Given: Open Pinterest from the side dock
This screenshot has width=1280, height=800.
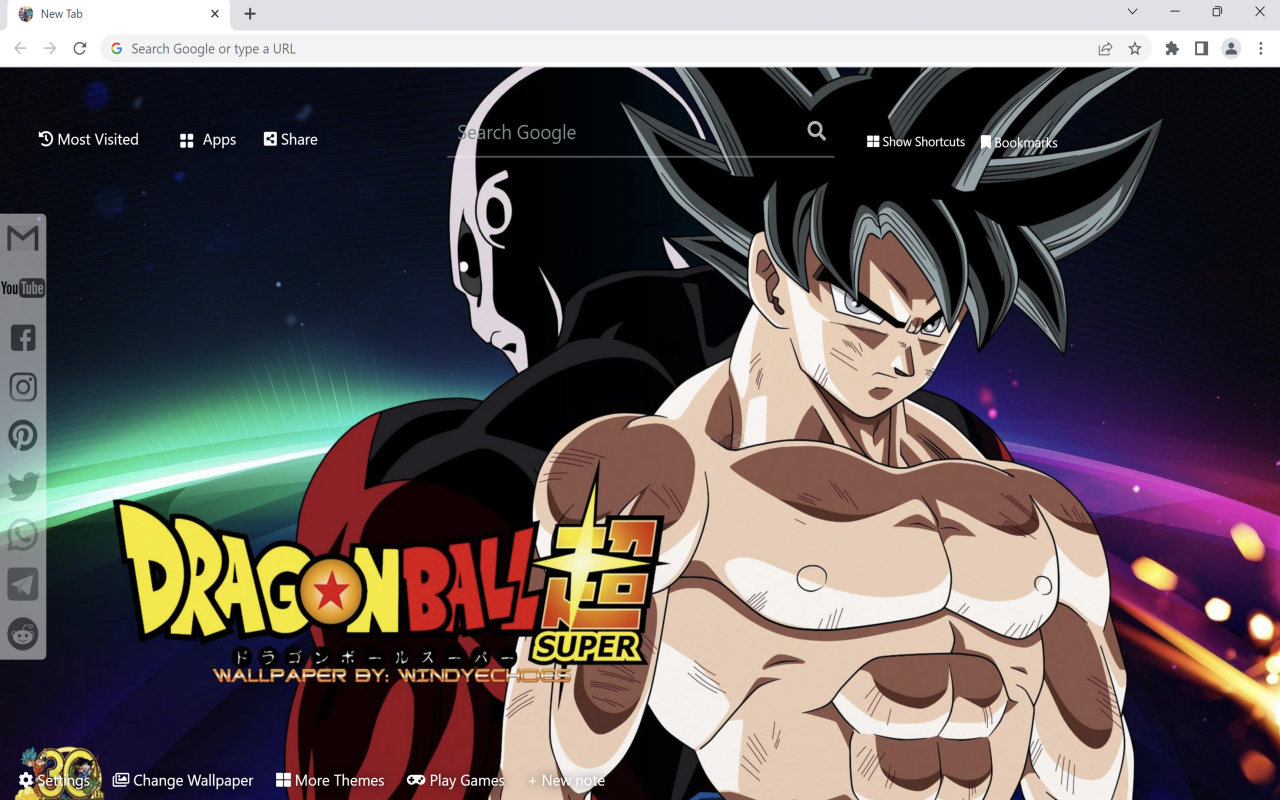Looking at the screenshot, I should [x=23, y=436].
